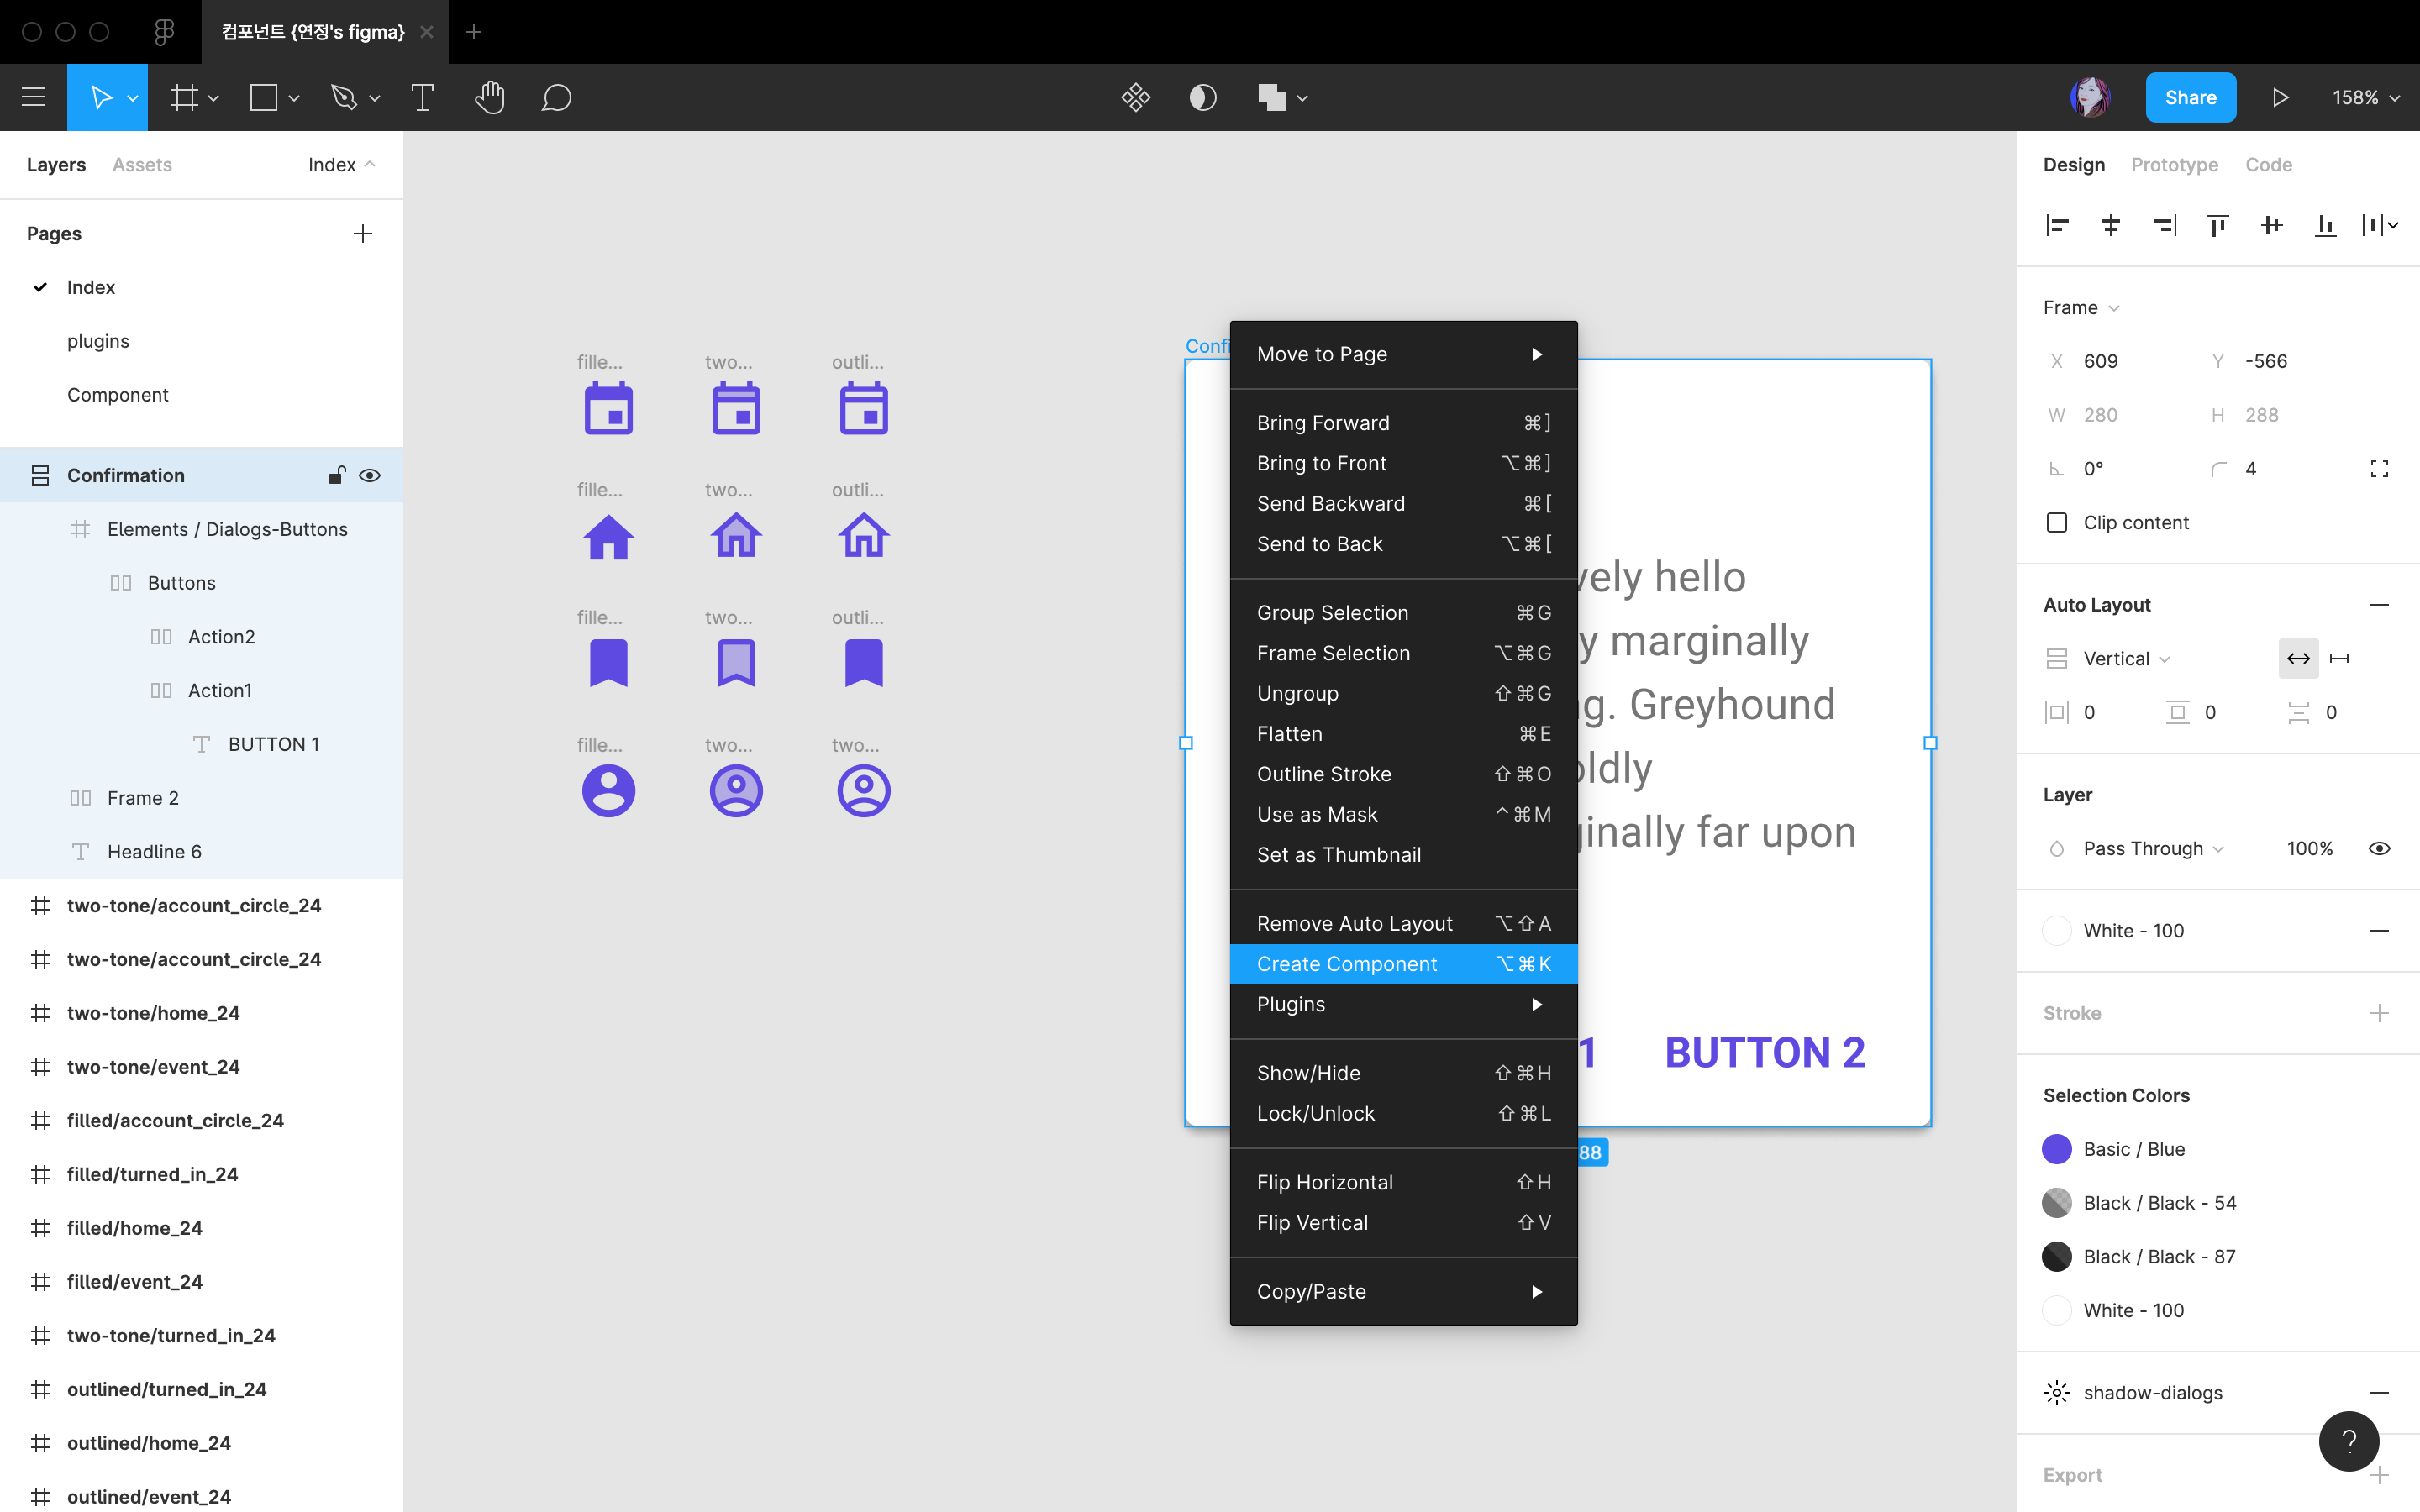Select fixed width auto layout sizing icon
This screenshot has height=1512, width=2420.
(x=2339, y=658)
